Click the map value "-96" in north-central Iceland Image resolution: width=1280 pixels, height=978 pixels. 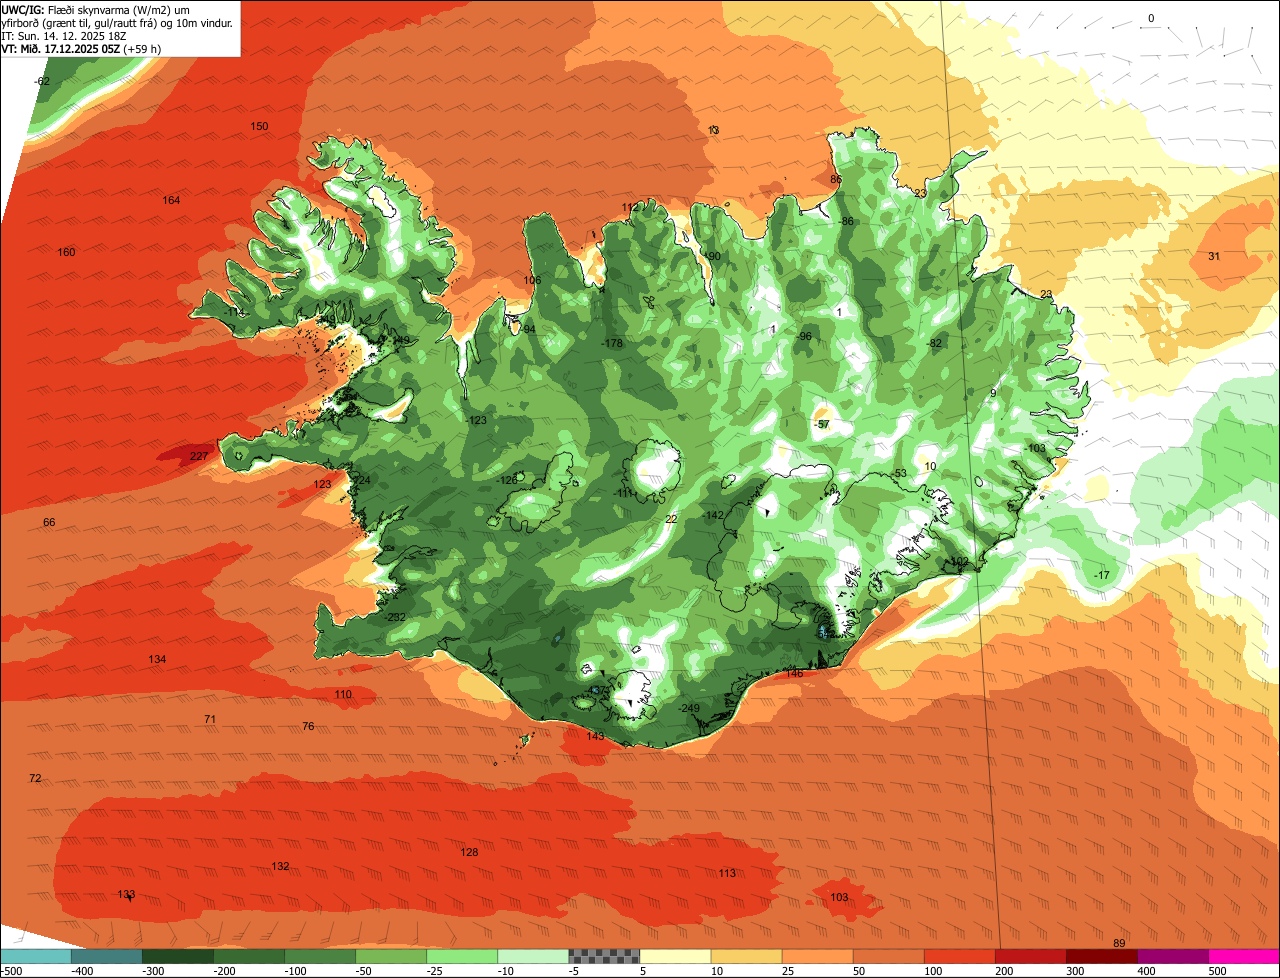pos(804,336)
